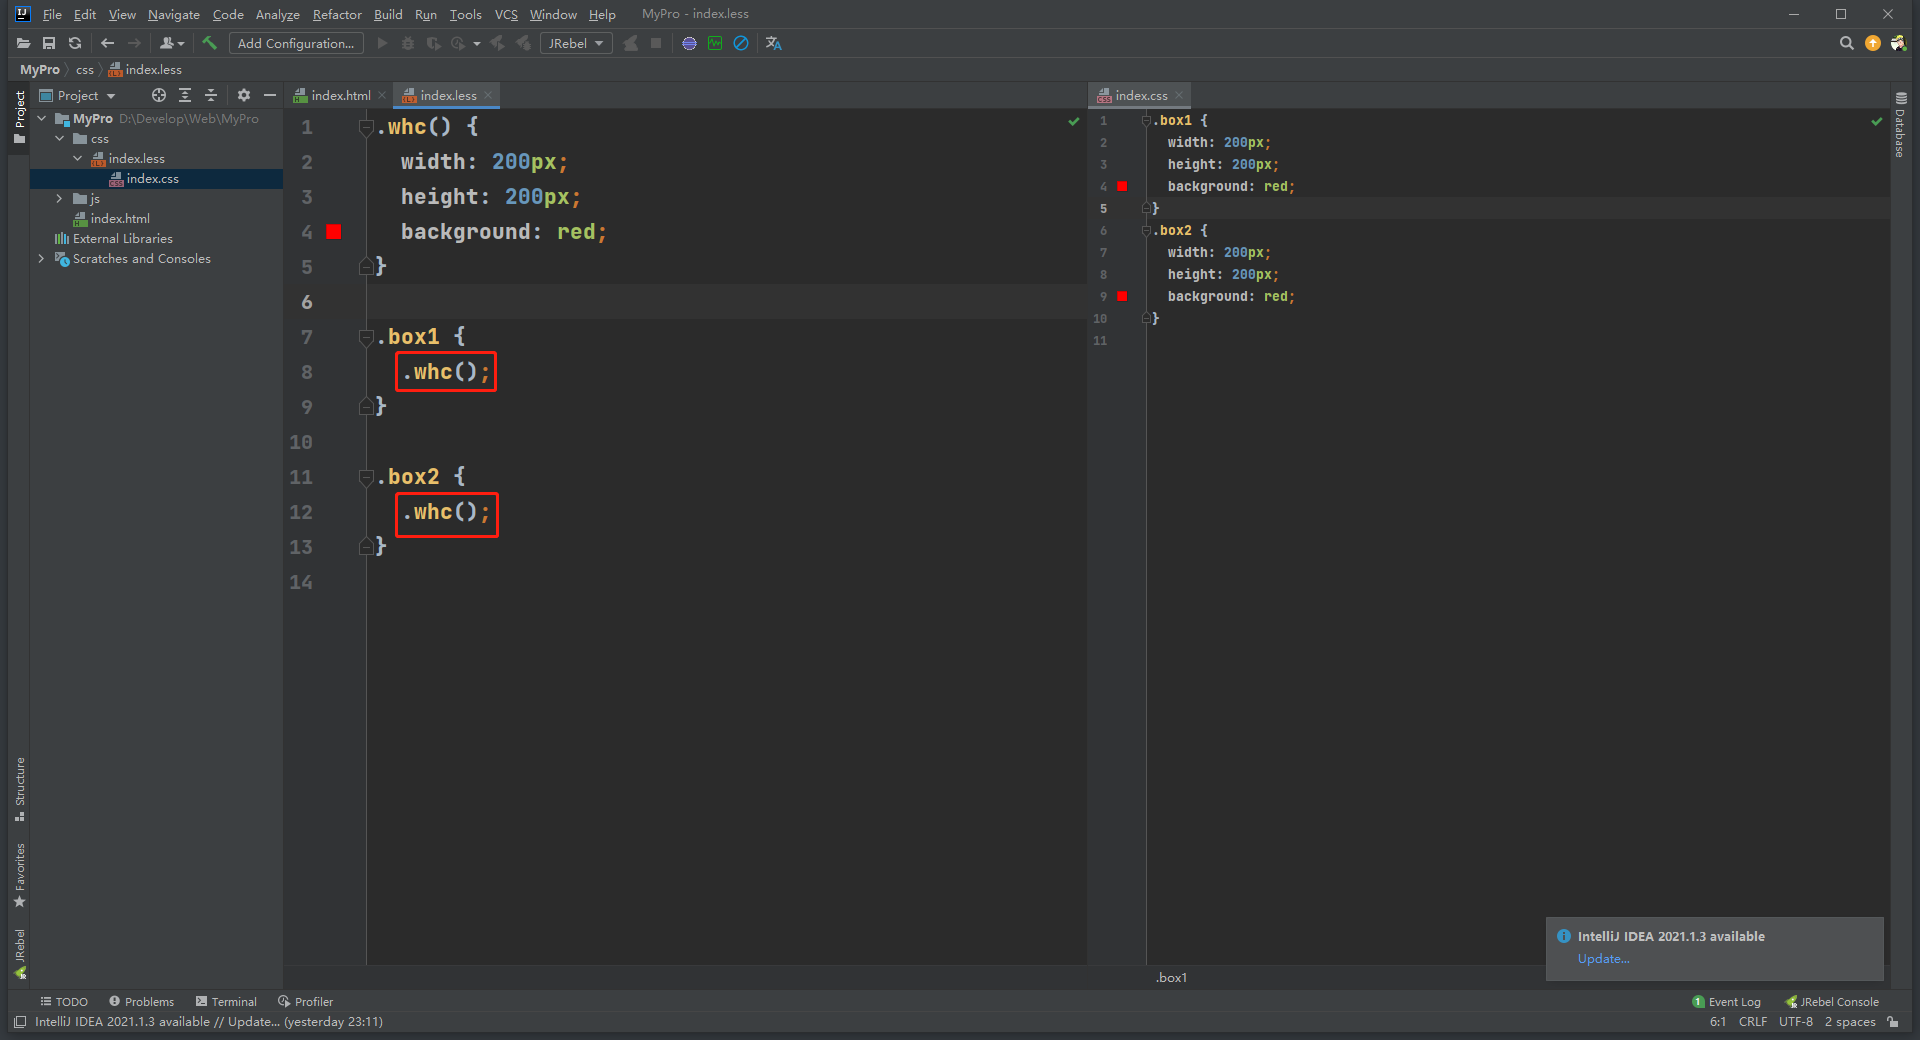Click the Reload from disk icon
This screenshot has height=1040, width=1920.
pyautogui.click(x=75, y=43)
